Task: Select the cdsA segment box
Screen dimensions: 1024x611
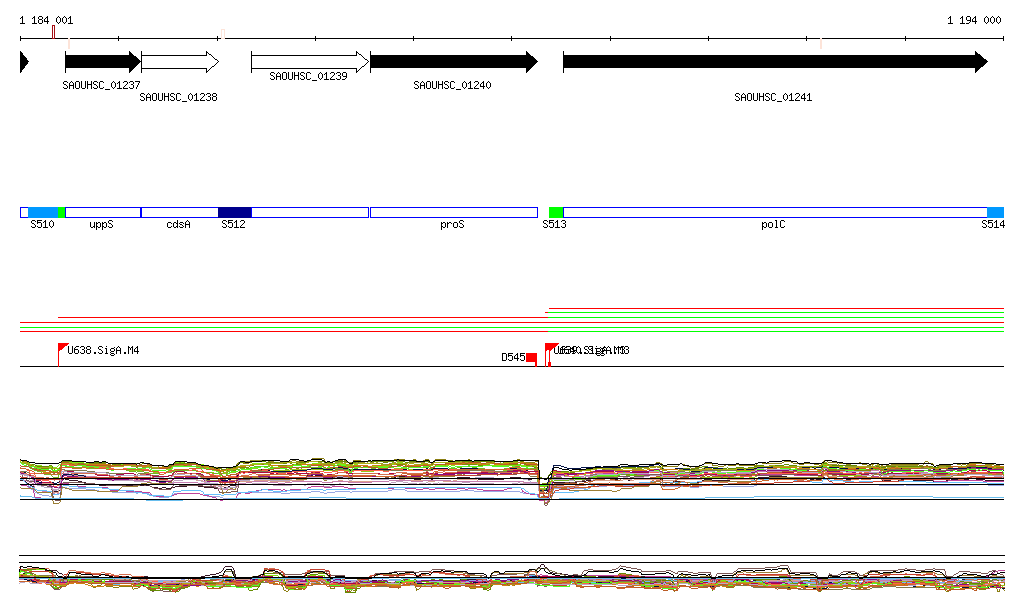Action: [179, 212]
